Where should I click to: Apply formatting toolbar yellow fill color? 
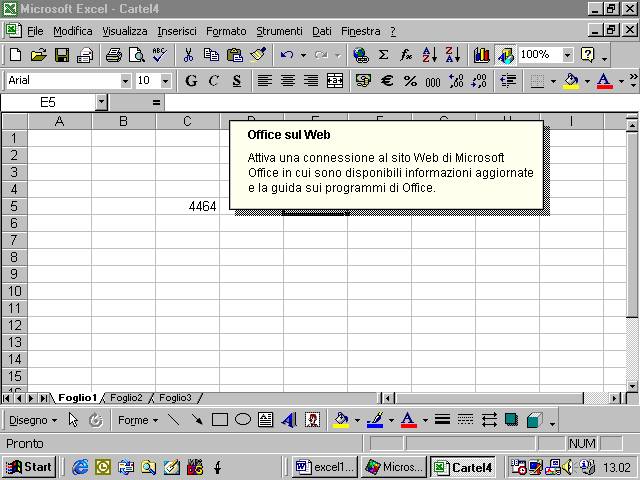click(x=571, y=81)
